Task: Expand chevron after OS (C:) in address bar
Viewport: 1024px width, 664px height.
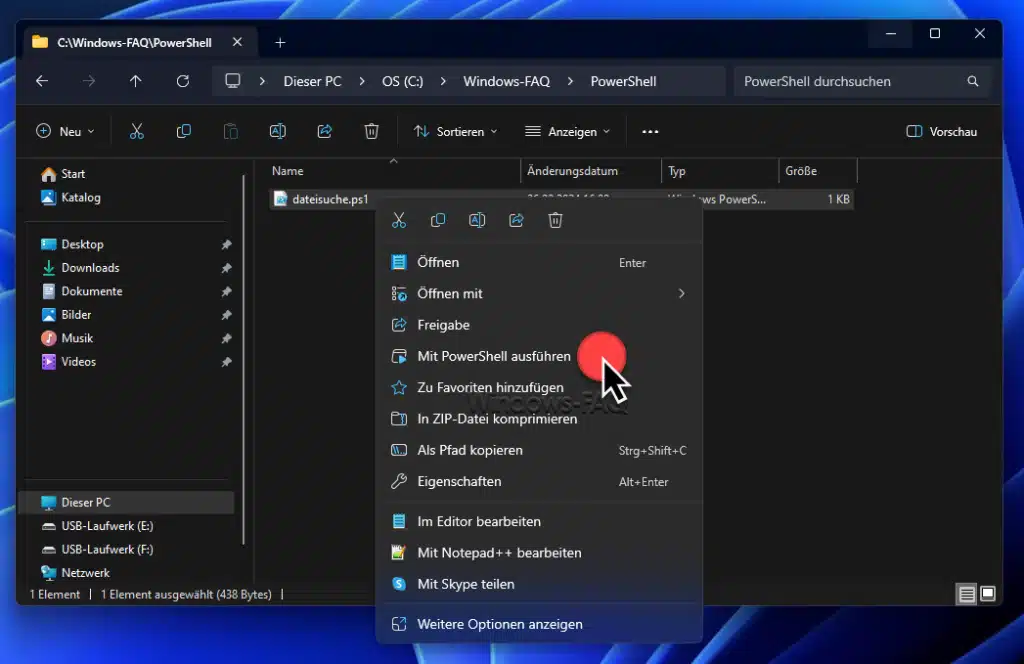Action: [443, 81]
